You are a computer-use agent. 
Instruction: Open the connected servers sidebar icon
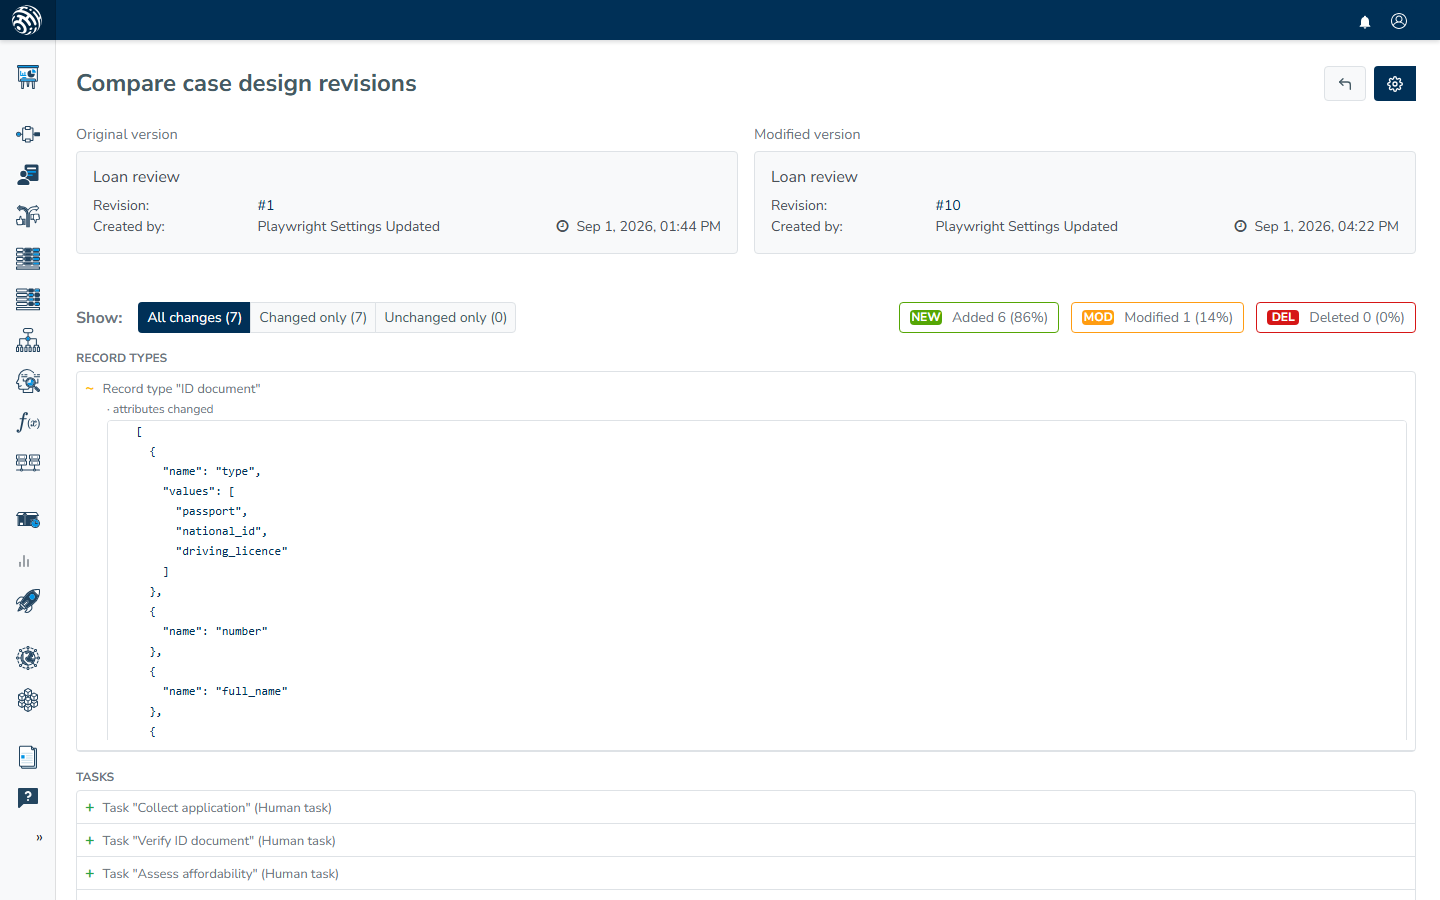click(28, 462)
